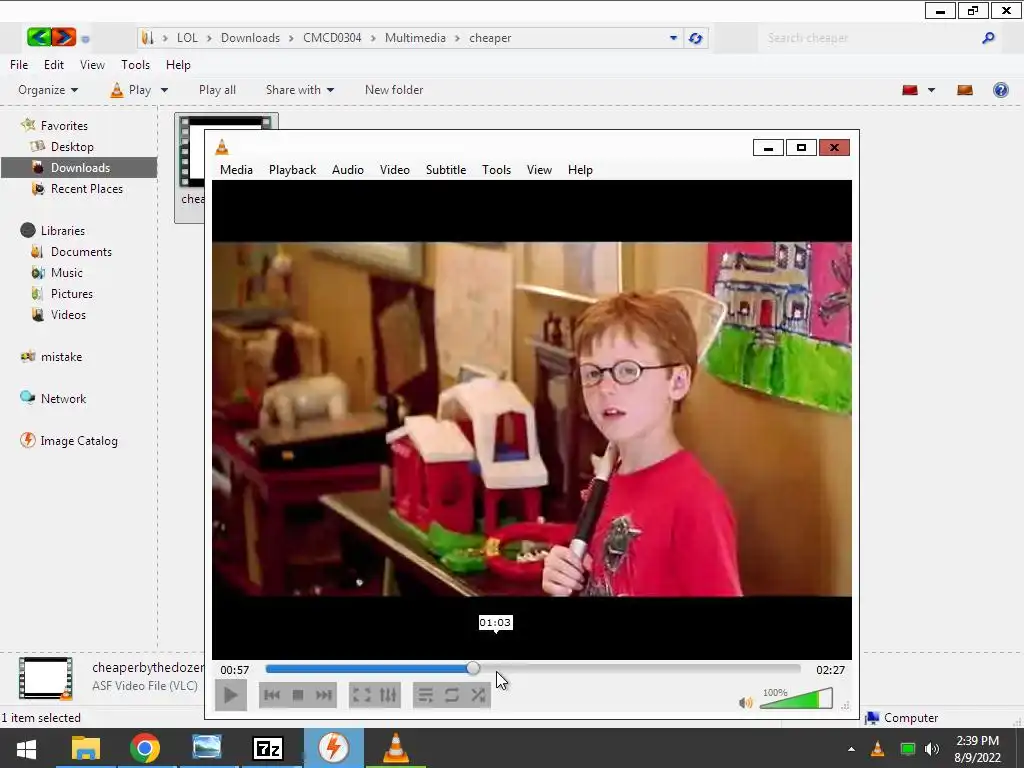This screenshot has width=1024, height=768.
Task: Open Pictures library in sidebar
Action: pyautogui.click(x=72, y=294)
